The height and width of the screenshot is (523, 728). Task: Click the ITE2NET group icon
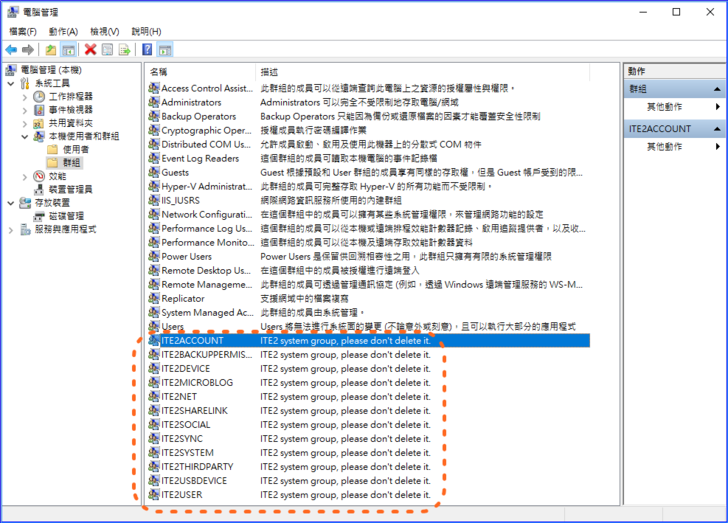(x=154, y=396)
